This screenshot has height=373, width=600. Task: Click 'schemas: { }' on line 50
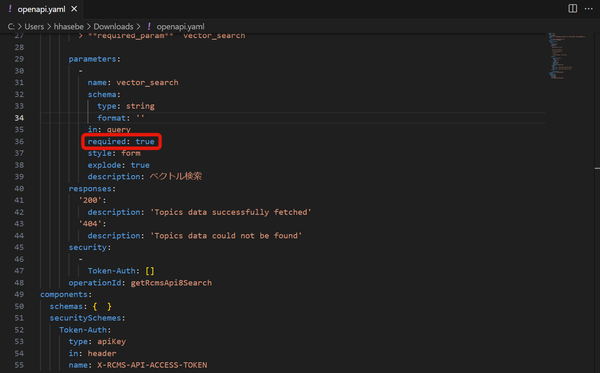(81, 306)
